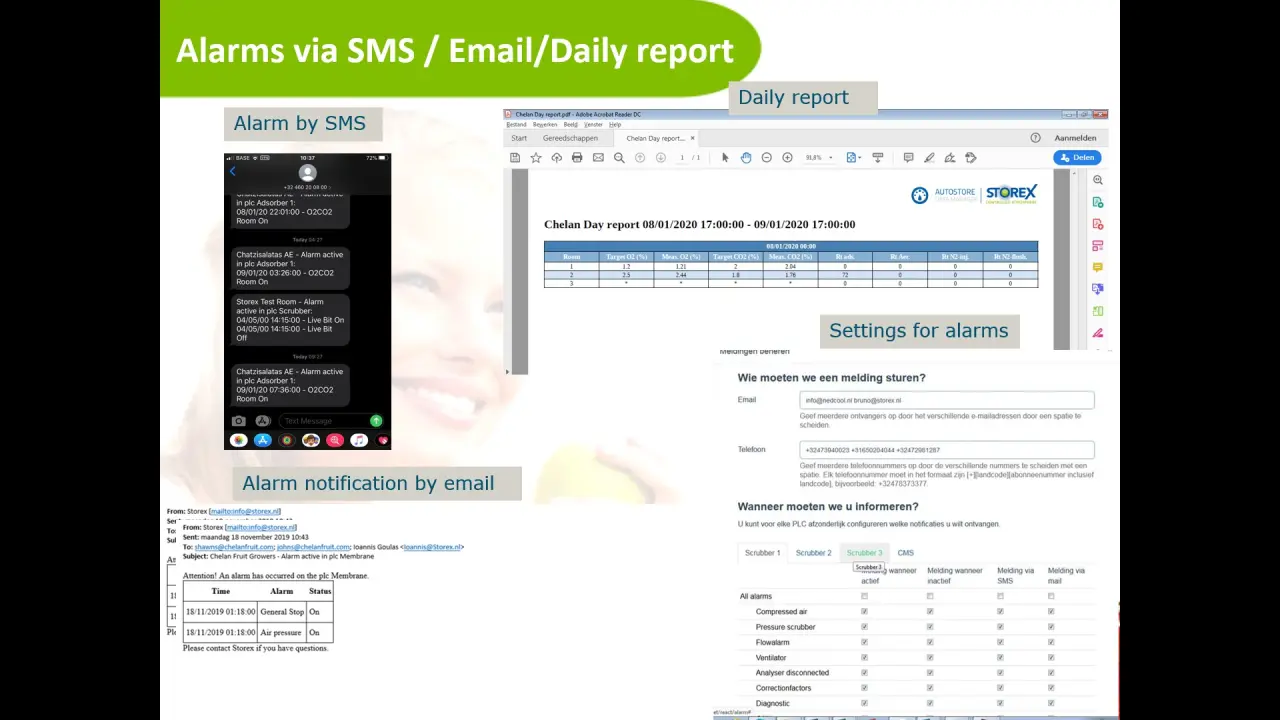This screenshot has height=720, width=1280.
Task: Click the zoom in plus icon
Action: click(787, 158)
